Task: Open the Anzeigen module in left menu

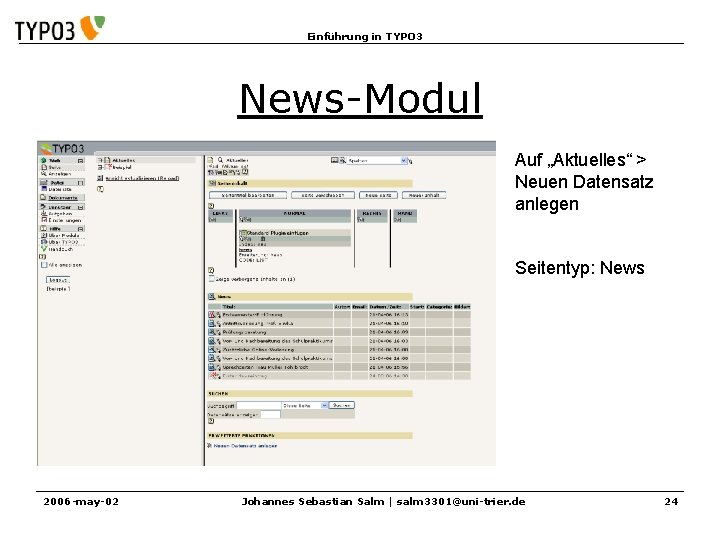Action: [x=60, y=174]
